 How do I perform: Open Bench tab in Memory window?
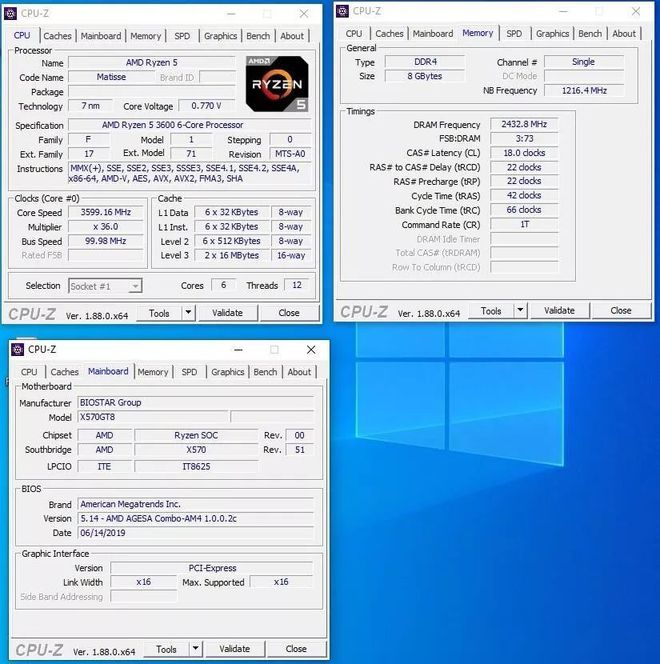pos(590,33)
